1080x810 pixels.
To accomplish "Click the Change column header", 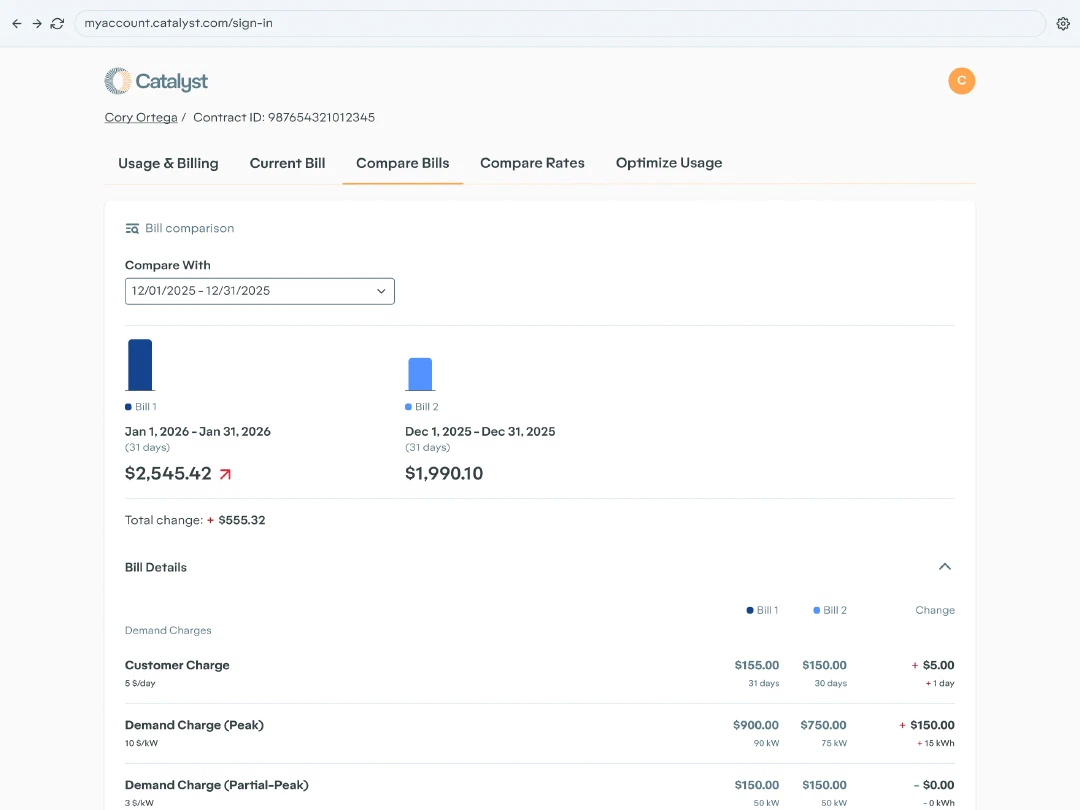I will pos(935,610).
